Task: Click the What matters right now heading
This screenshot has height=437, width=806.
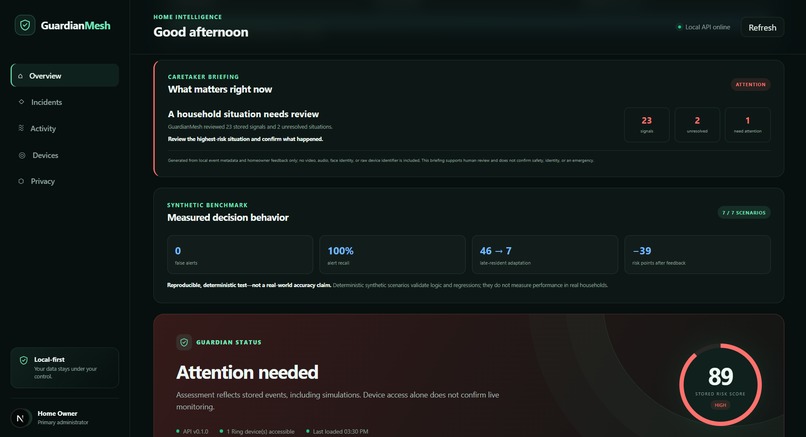Action: point(219,89)
